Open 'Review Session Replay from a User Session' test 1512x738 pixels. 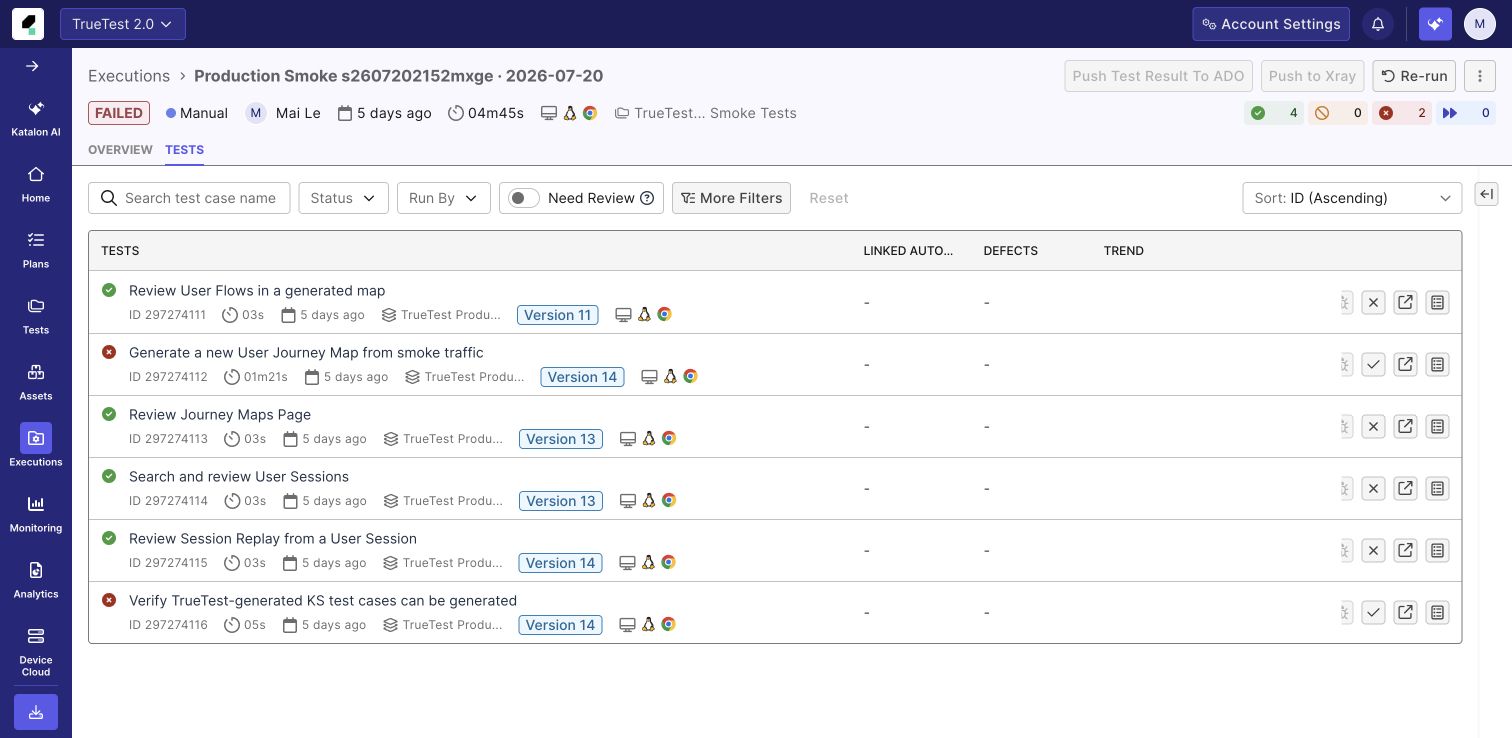click(273, 538)
